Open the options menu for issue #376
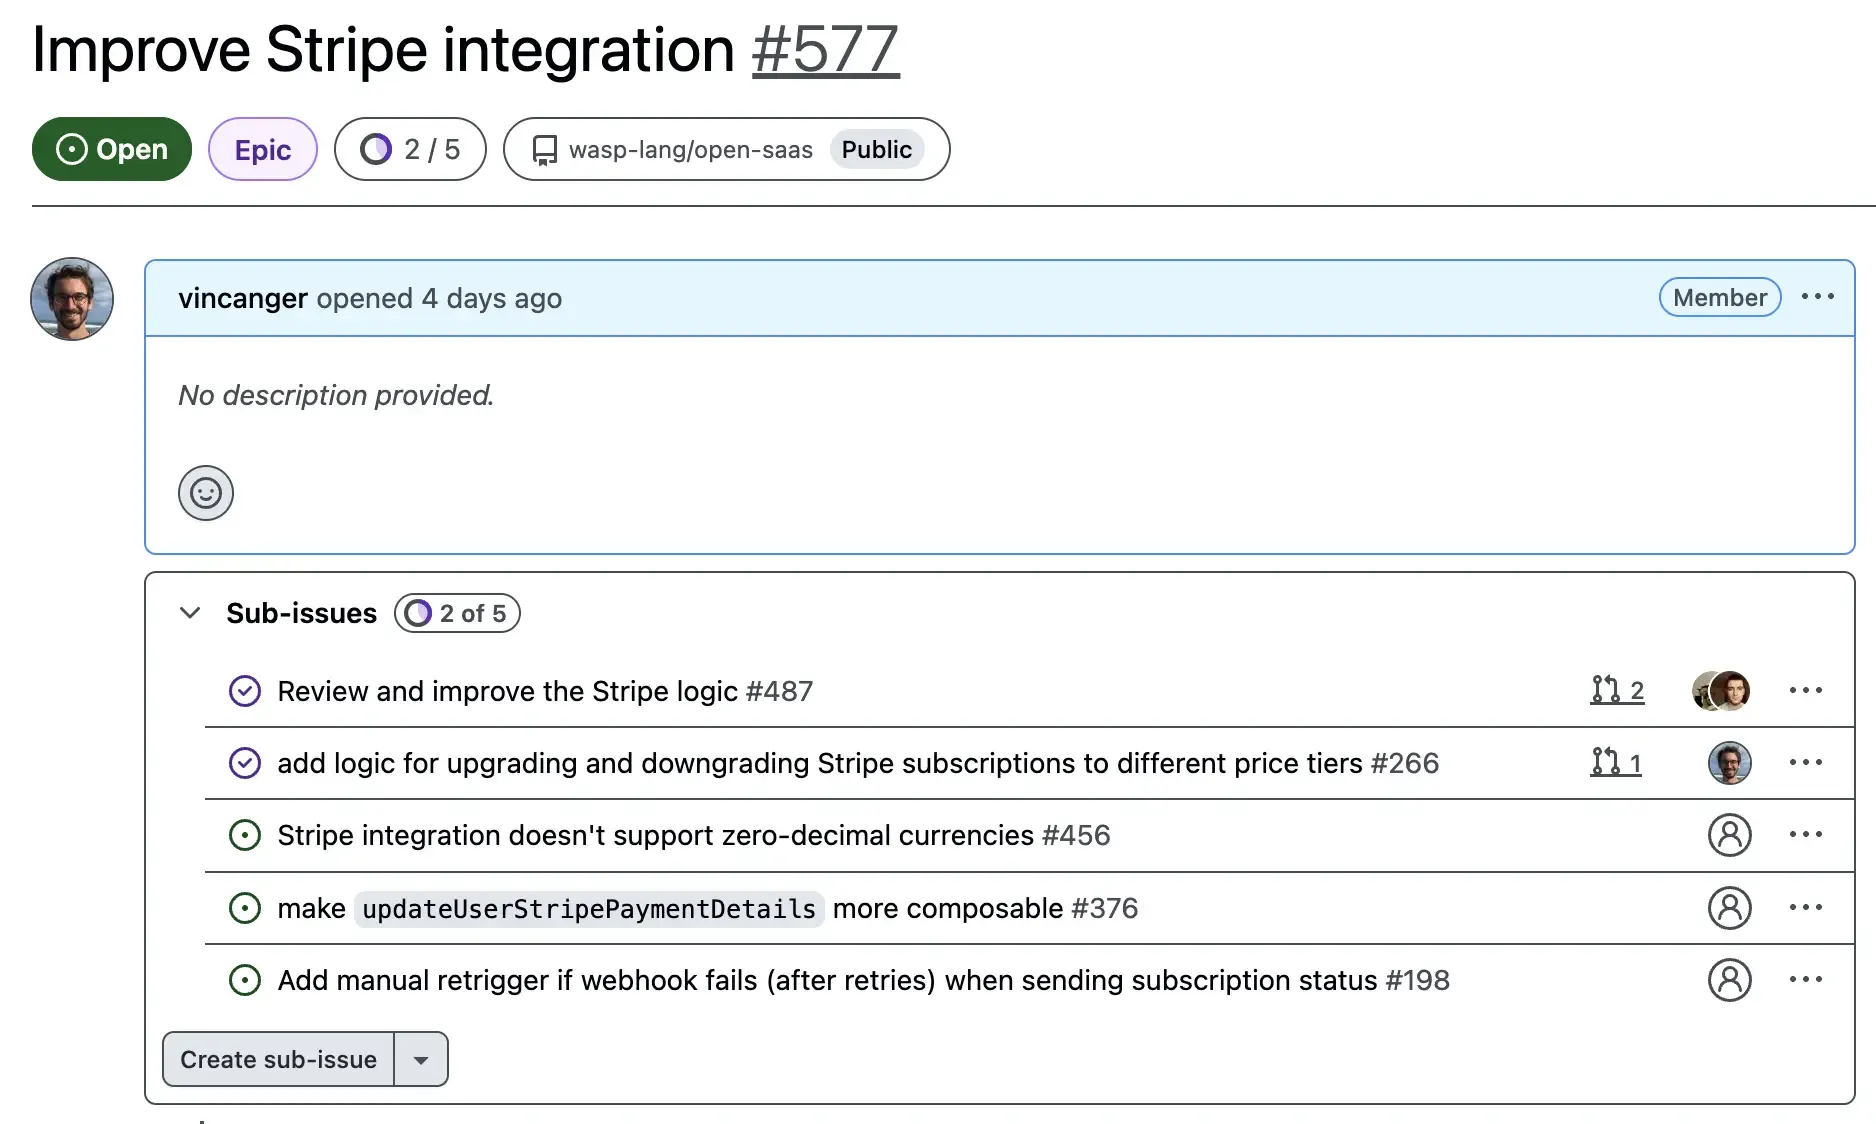 pos(1806,908)
